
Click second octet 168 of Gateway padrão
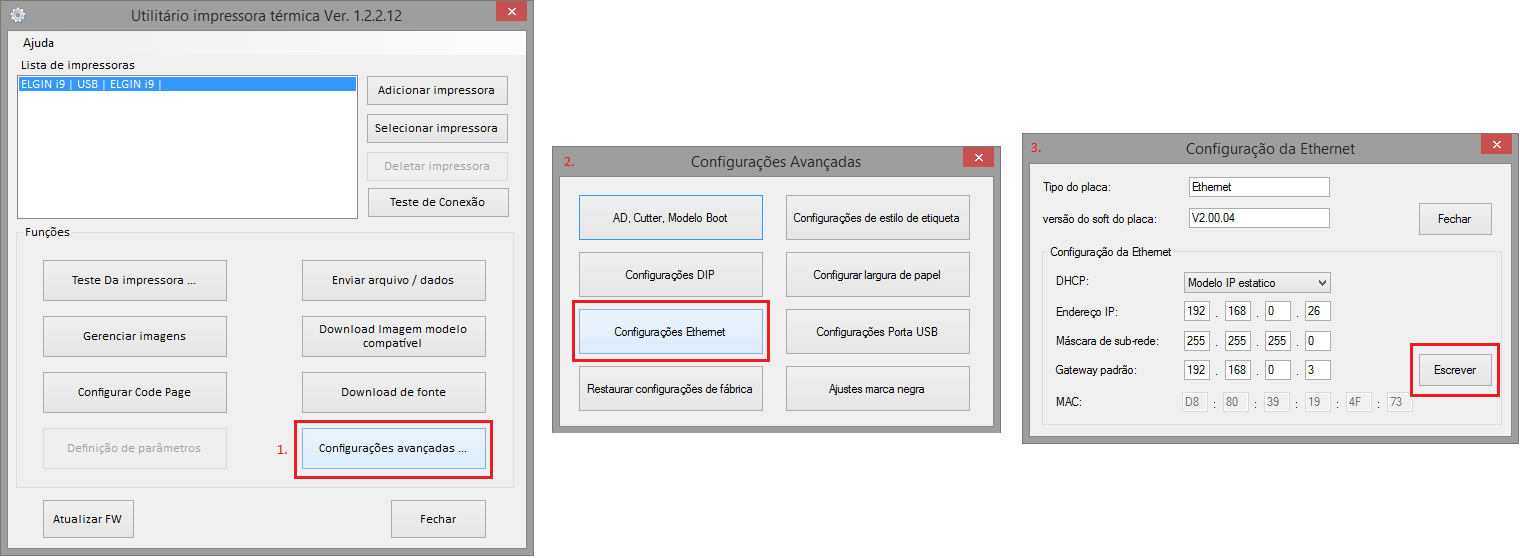coord(1236,370)
